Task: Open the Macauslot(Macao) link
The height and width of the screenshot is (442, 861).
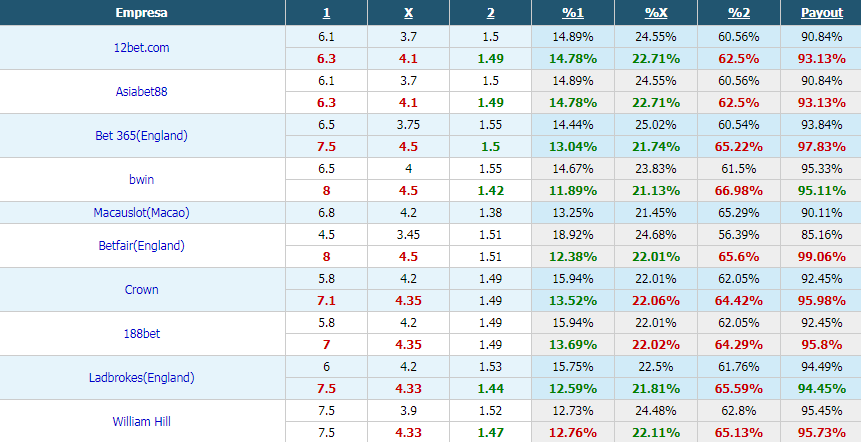Action: [x=142, y=212]
